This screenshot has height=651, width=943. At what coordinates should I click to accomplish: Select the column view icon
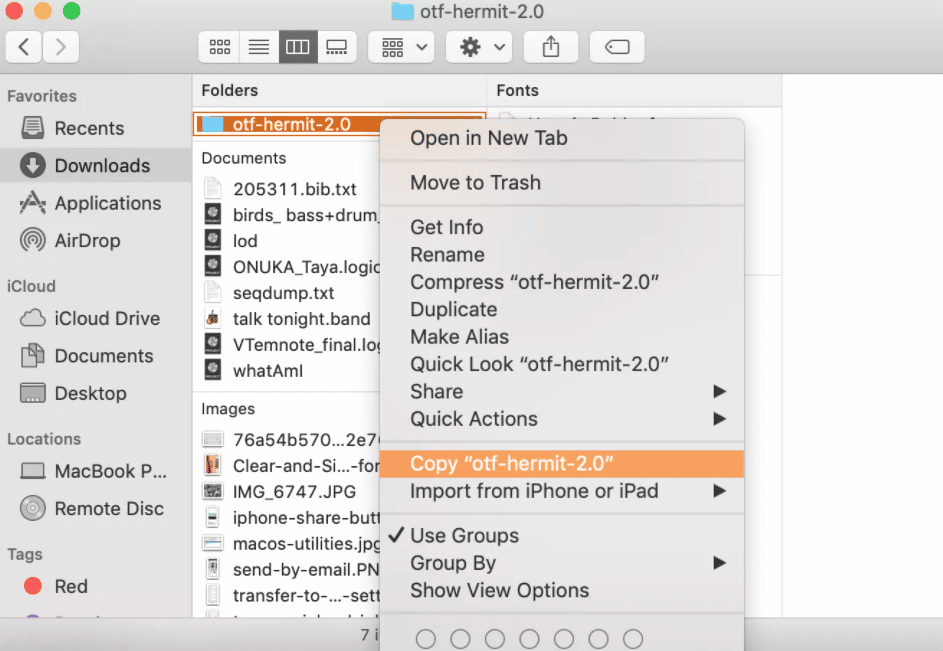tap(297, 46)
